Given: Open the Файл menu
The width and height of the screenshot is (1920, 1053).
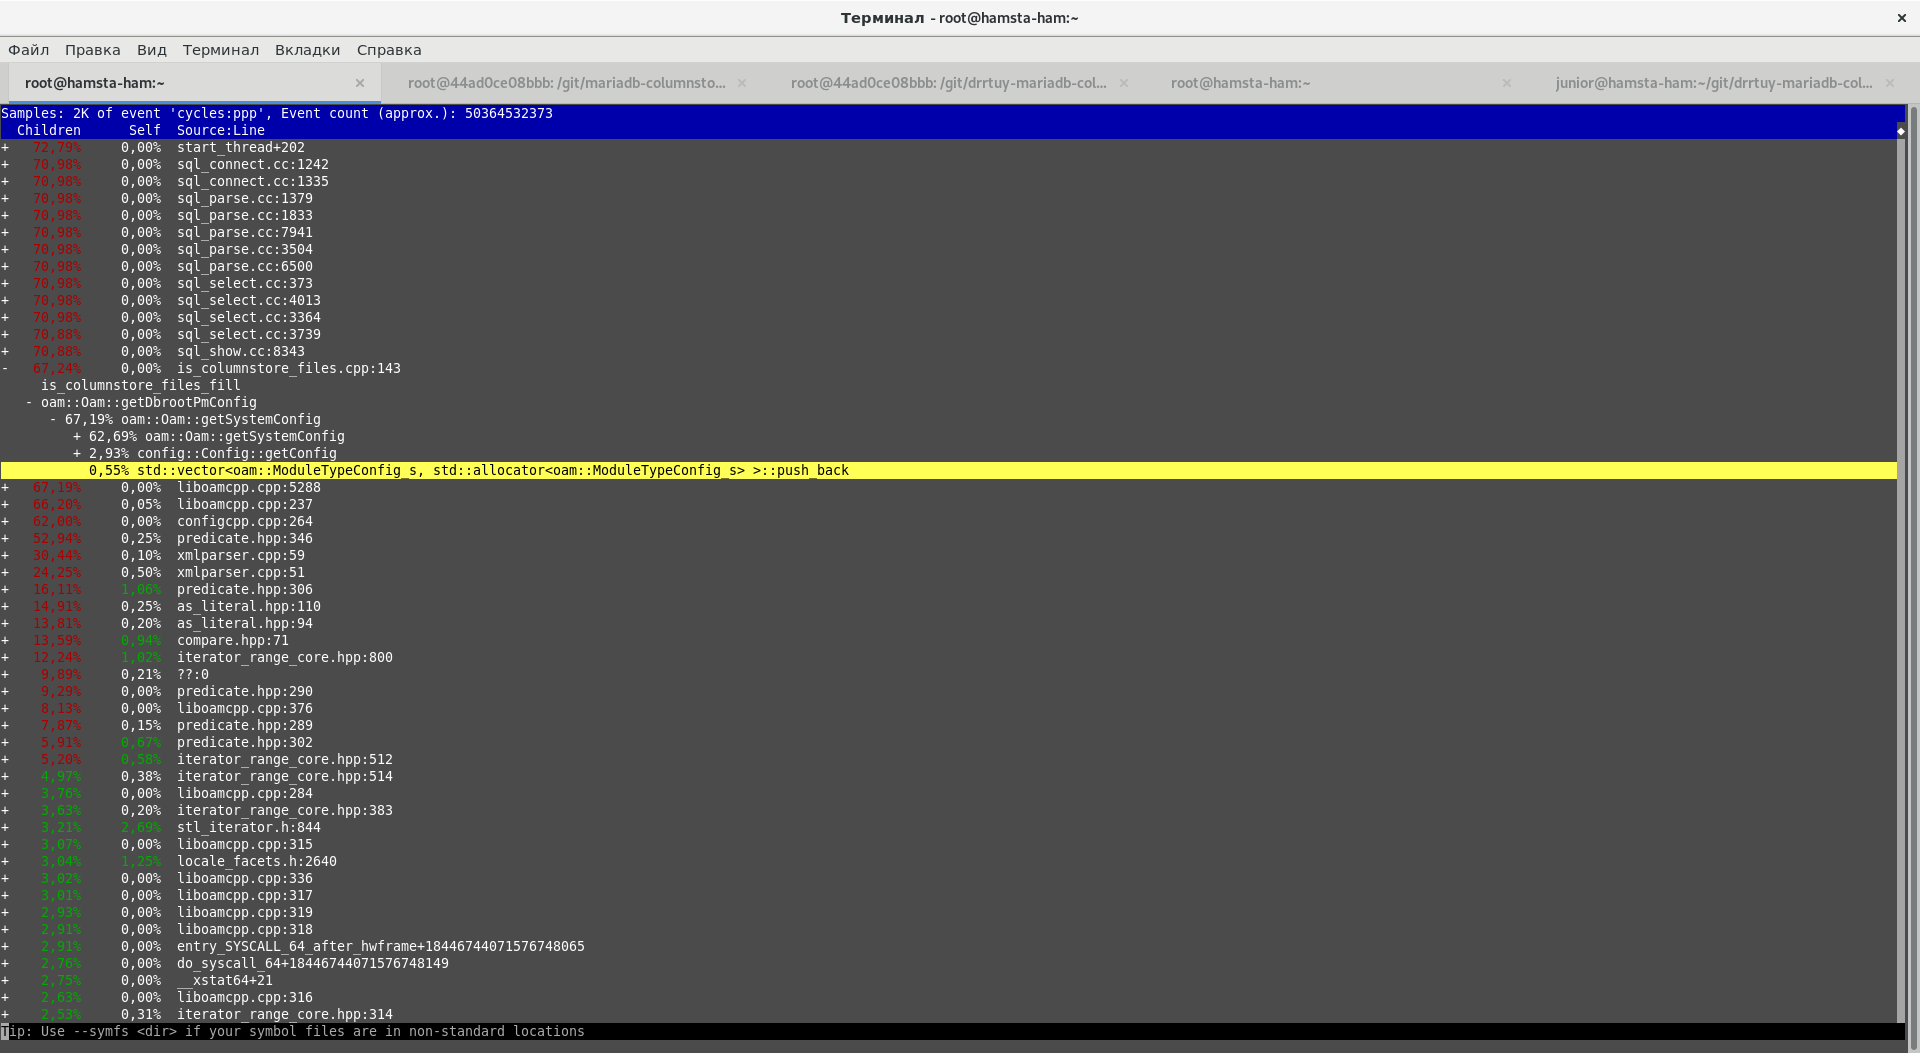Looking at the screenshot, I should coord(29,50).
